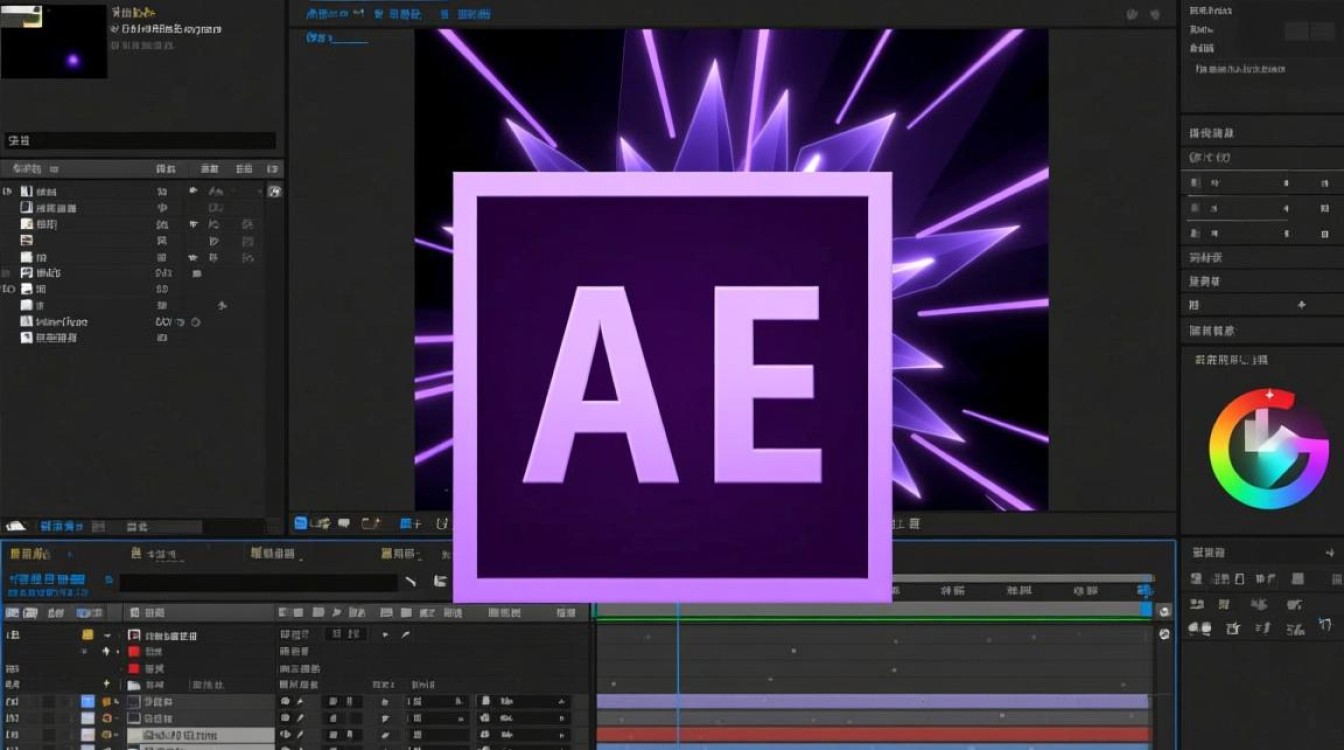
Task: Click the plus icon in right properties panel
Action: pyautogui.click(x=1301, y=305)
